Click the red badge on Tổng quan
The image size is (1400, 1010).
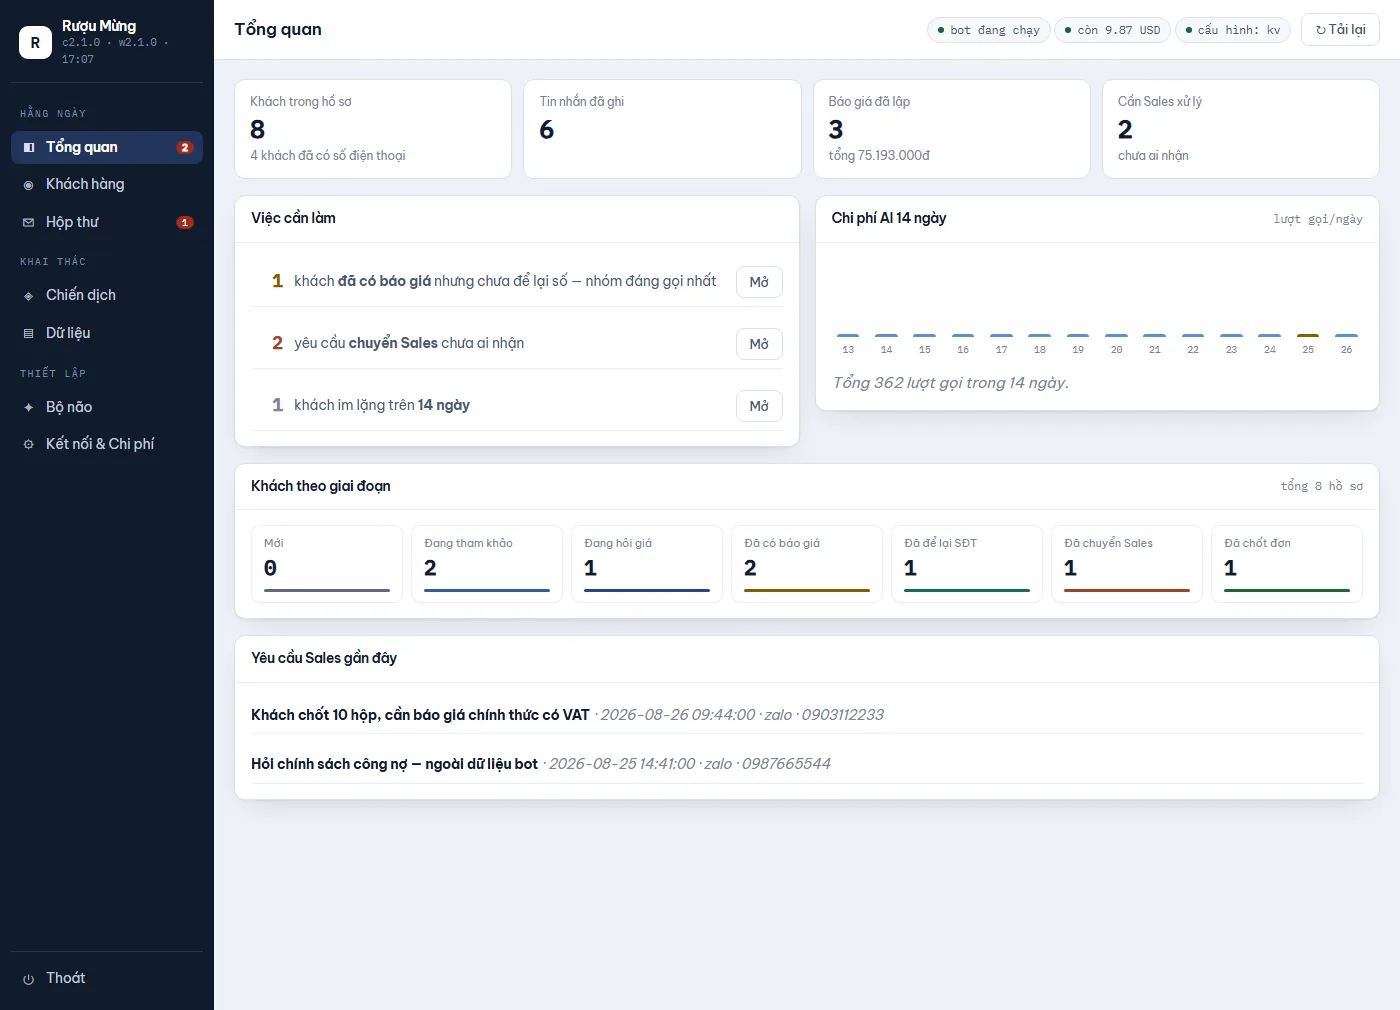[184, 147]
